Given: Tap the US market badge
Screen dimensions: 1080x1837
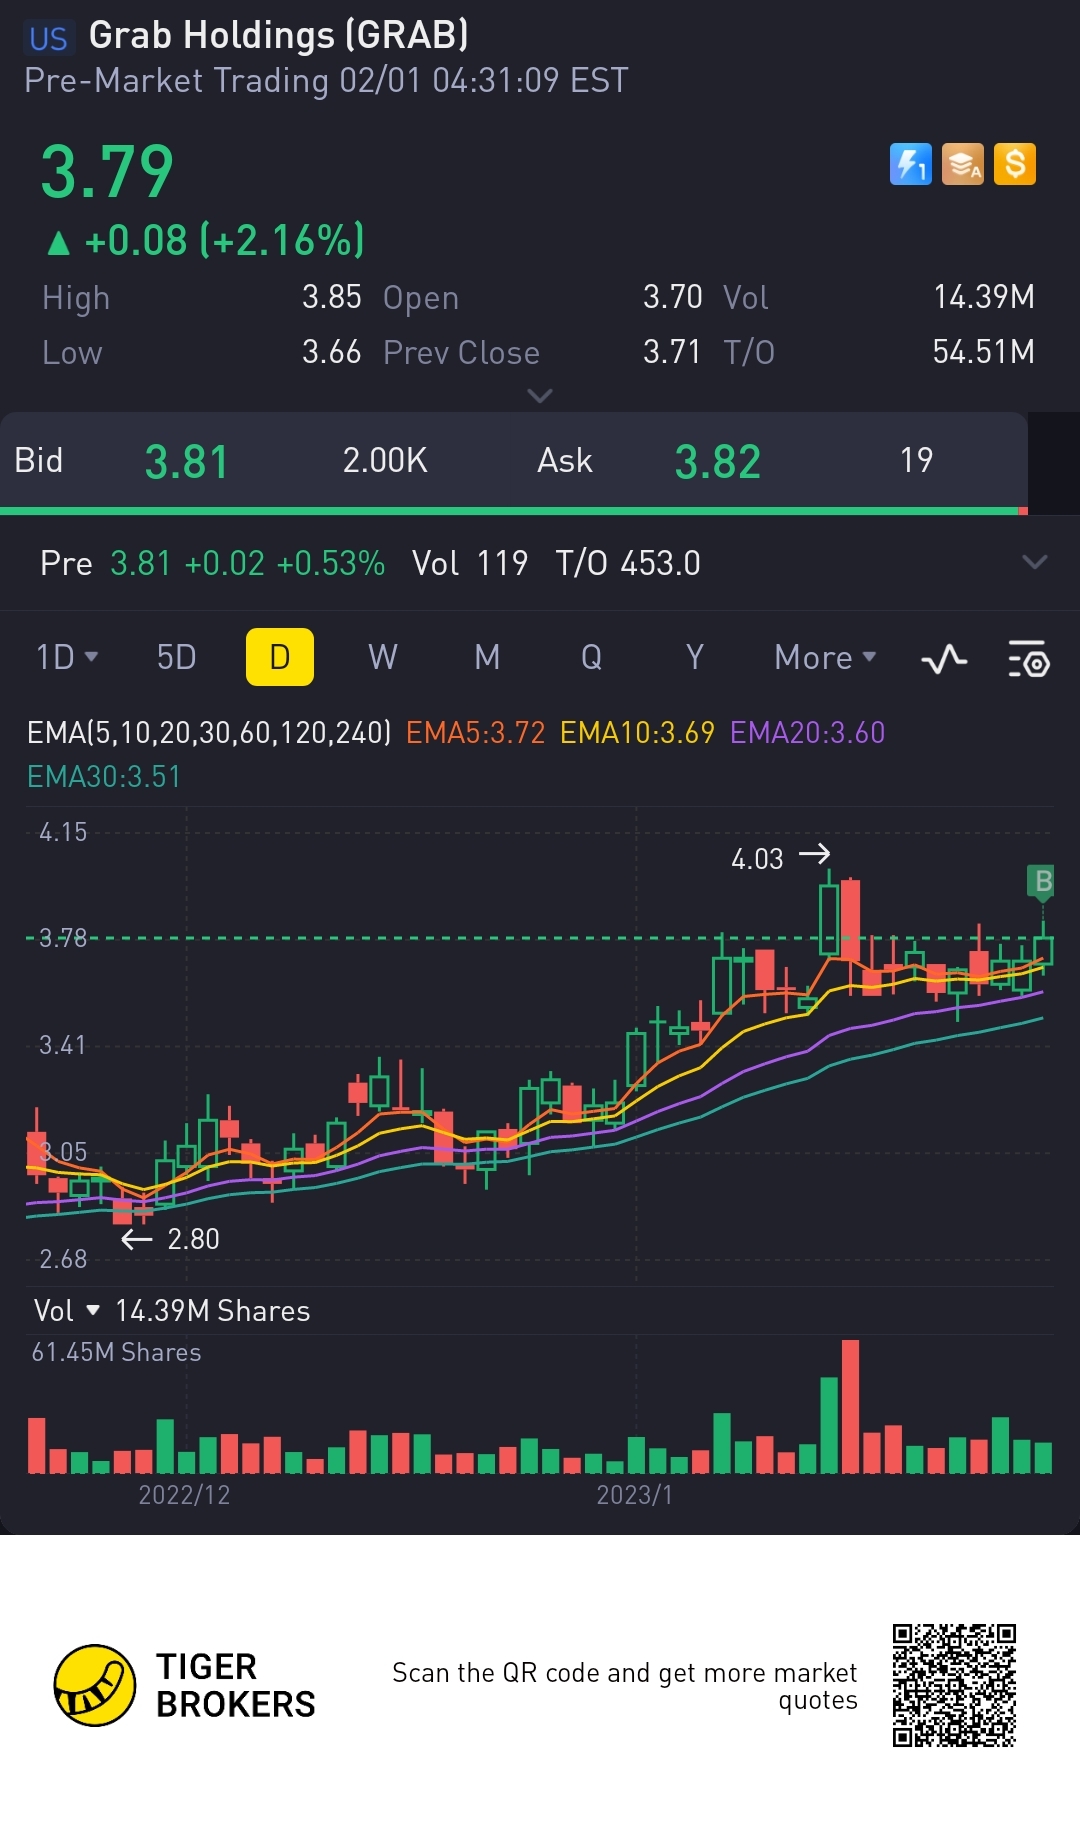Looking at the screenshot, I should [x=48, y=39].
